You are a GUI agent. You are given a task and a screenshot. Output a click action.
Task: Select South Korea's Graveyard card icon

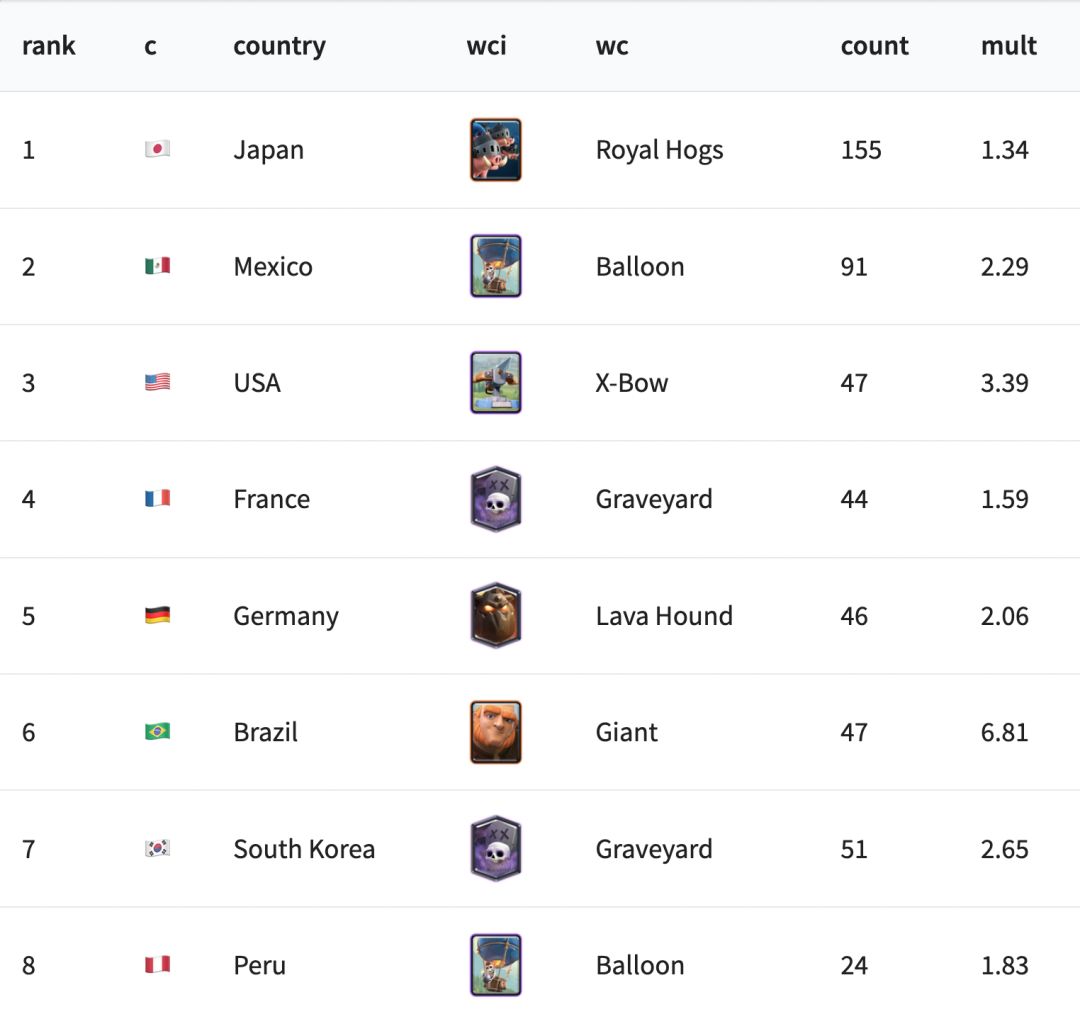tap(496, 849)
